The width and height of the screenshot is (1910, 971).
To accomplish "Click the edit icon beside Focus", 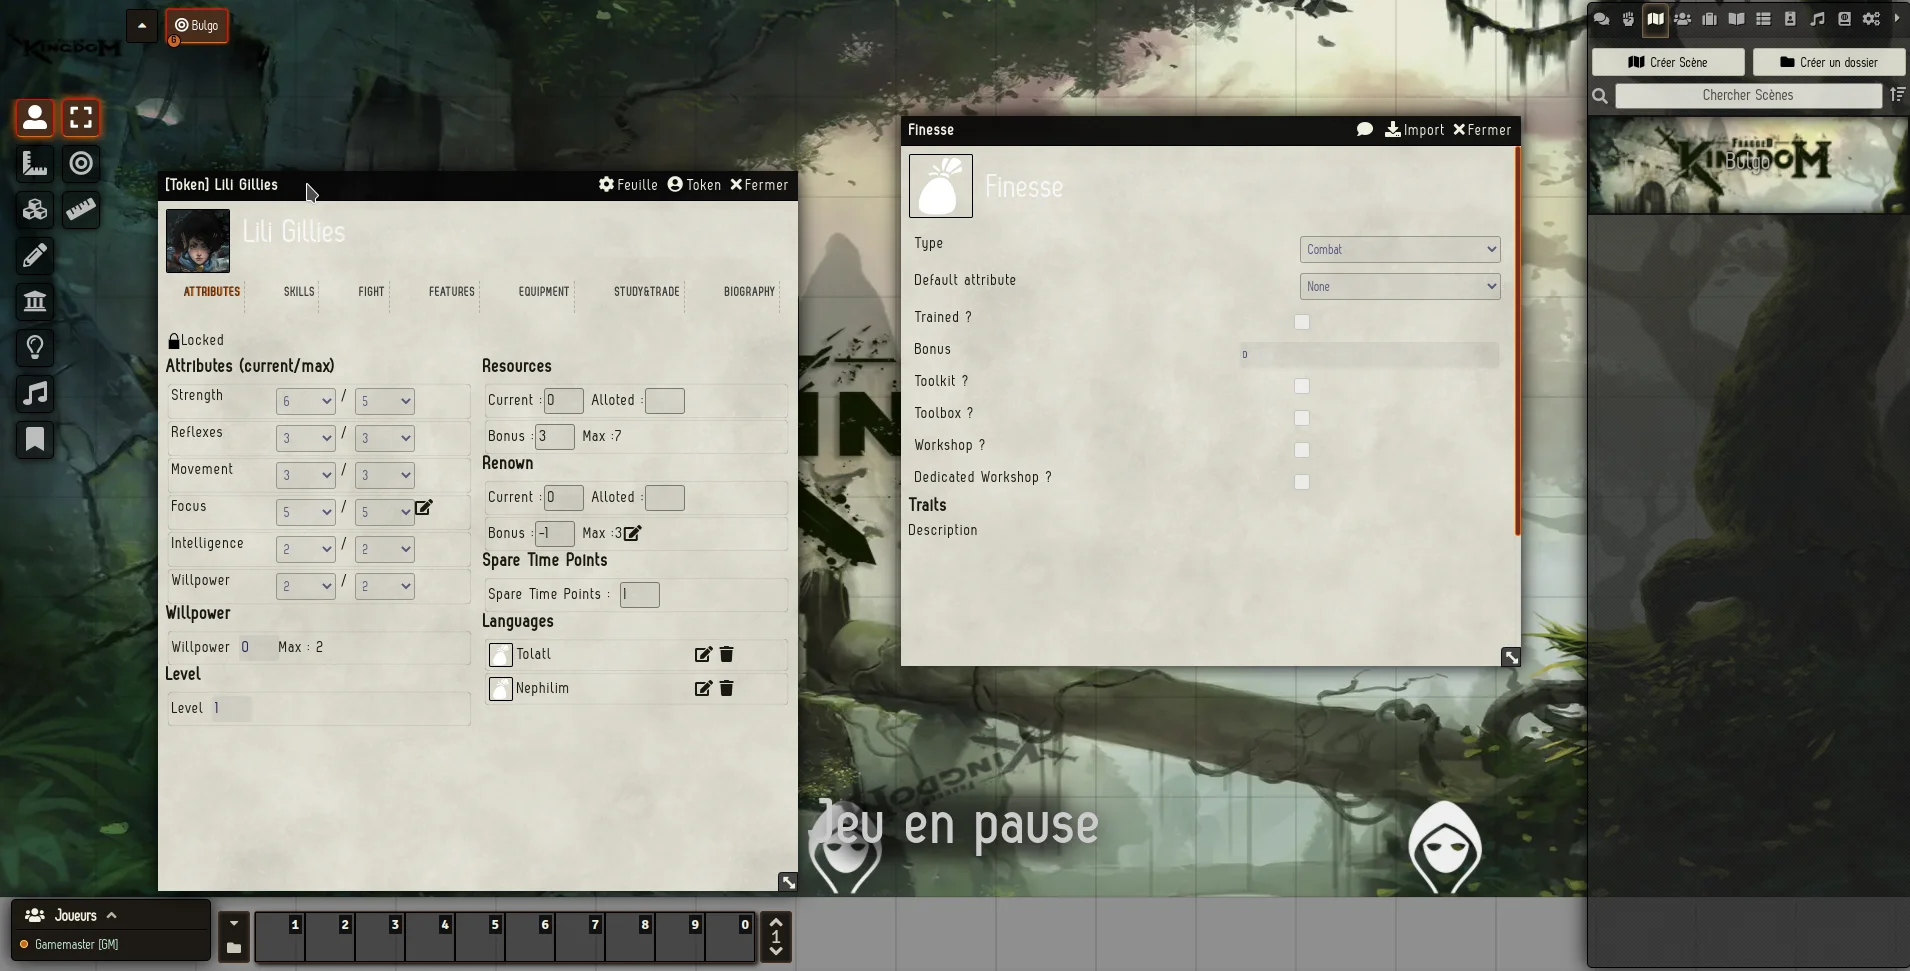I will click(424, 508).
